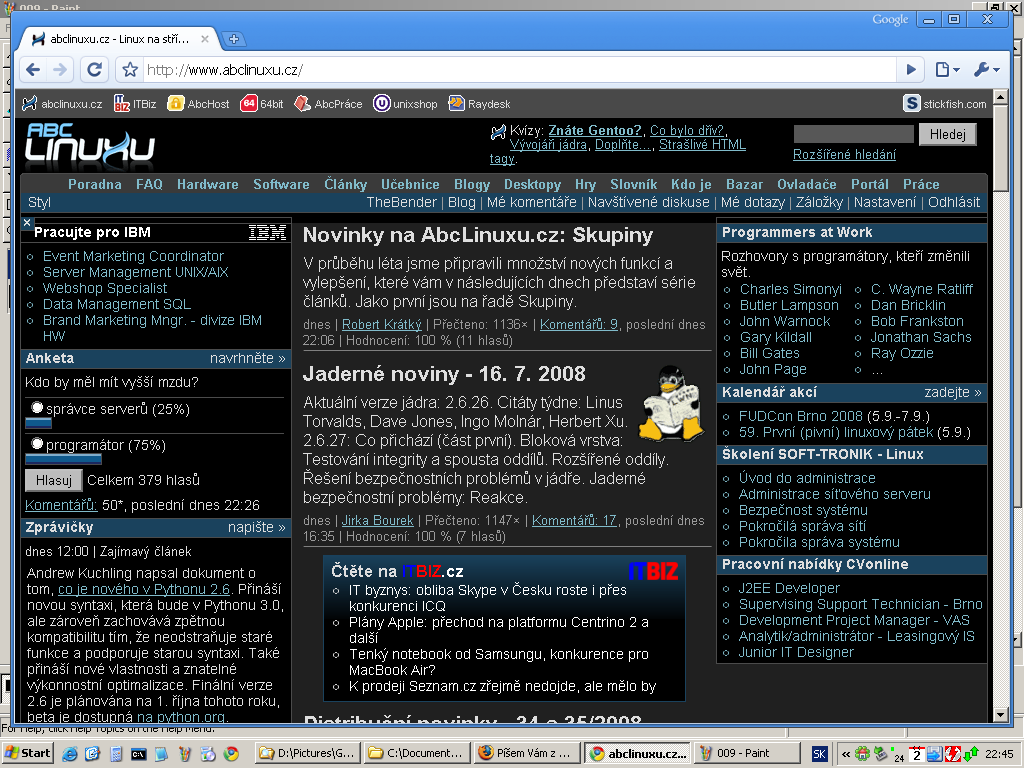Close the abclinuxu.cz browser tab
This screenshot has width=1024, height=768.
pos(204,39)
